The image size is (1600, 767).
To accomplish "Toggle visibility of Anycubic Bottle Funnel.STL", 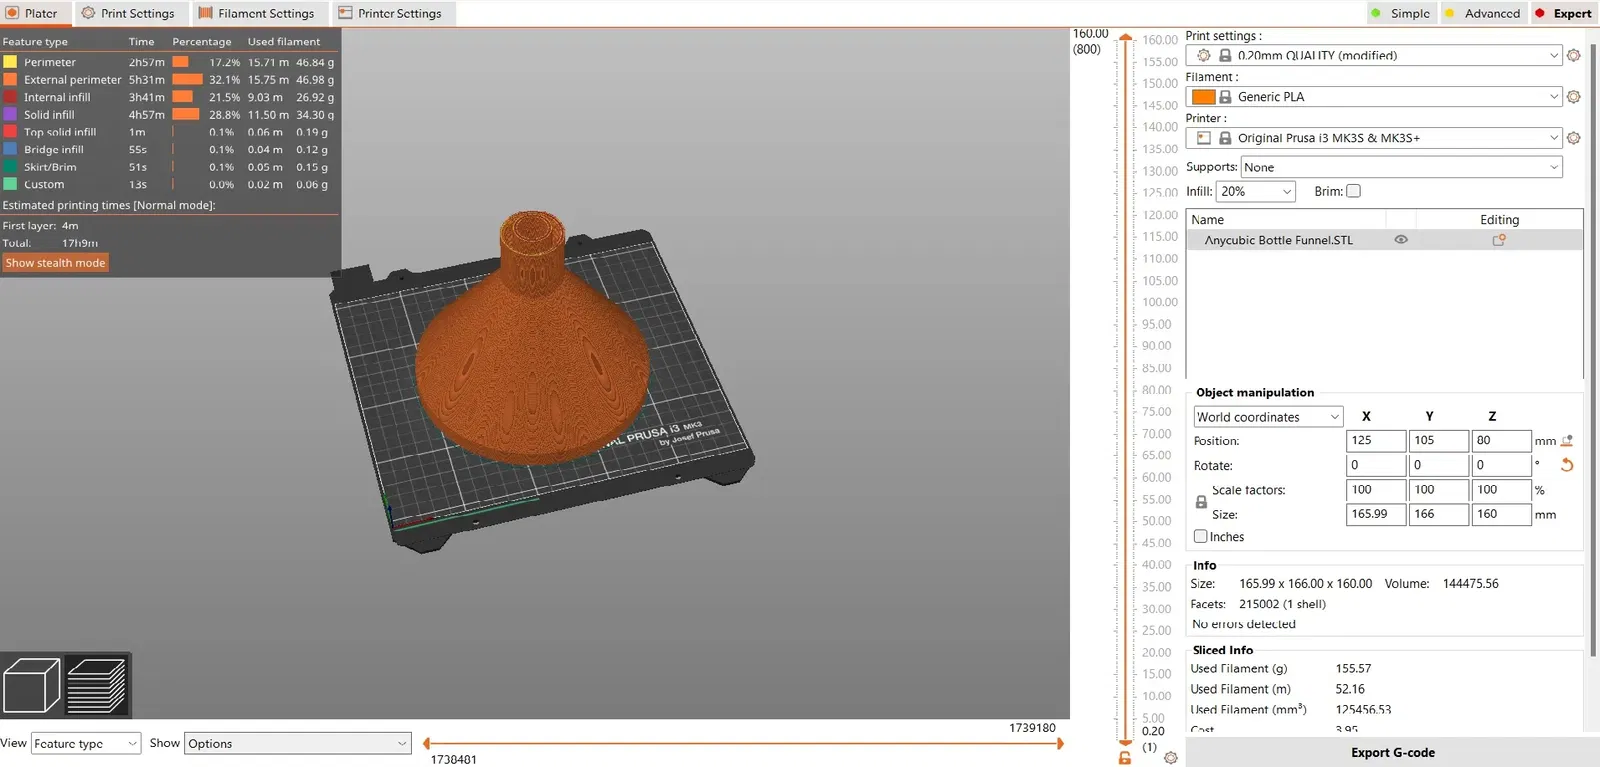I will click(x=1401, y=240).
